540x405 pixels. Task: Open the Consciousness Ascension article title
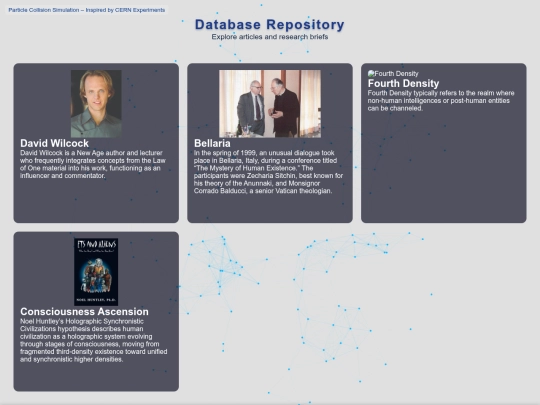84,312
